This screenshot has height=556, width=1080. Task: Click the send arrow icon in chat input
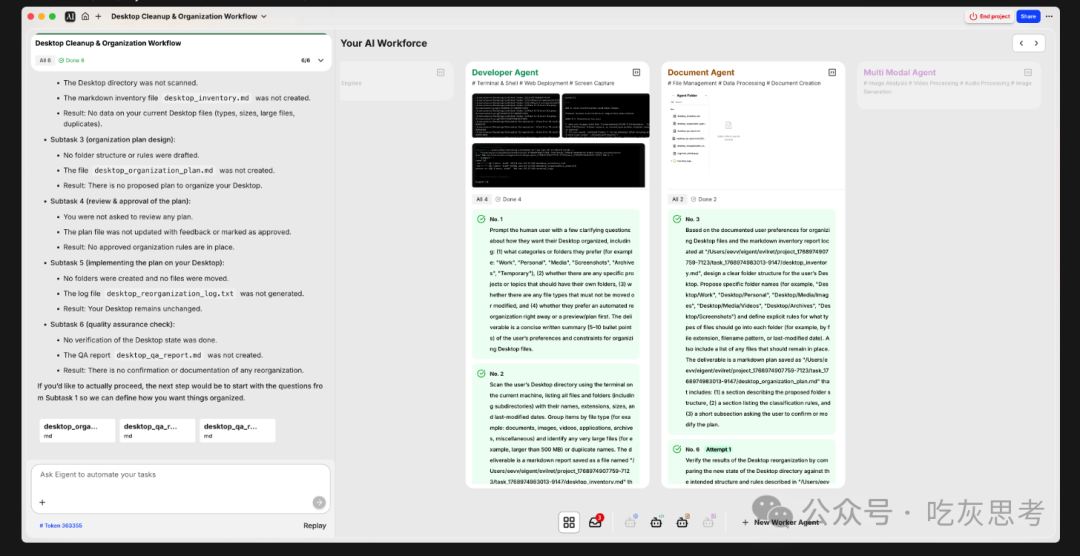coord(319,502)
